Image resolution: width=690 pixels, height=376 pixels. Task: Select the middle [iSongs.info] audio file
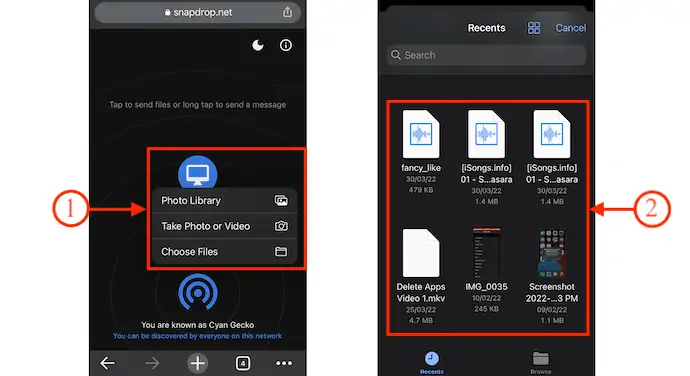pyautogui.click(x=486, y=158)
